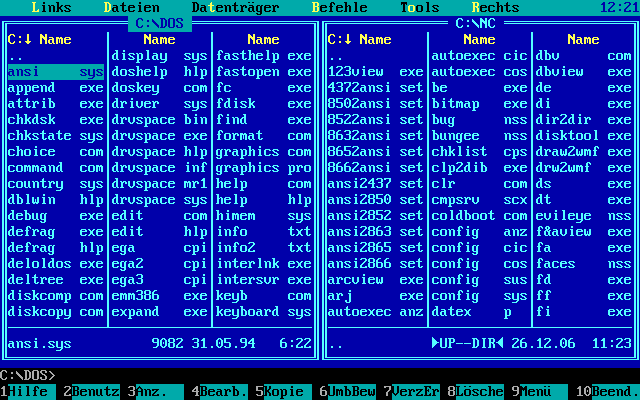The width and height of the screenshot is (640, 400).
Task: Open the Dateien menu
Action: [x=131, y=7]
